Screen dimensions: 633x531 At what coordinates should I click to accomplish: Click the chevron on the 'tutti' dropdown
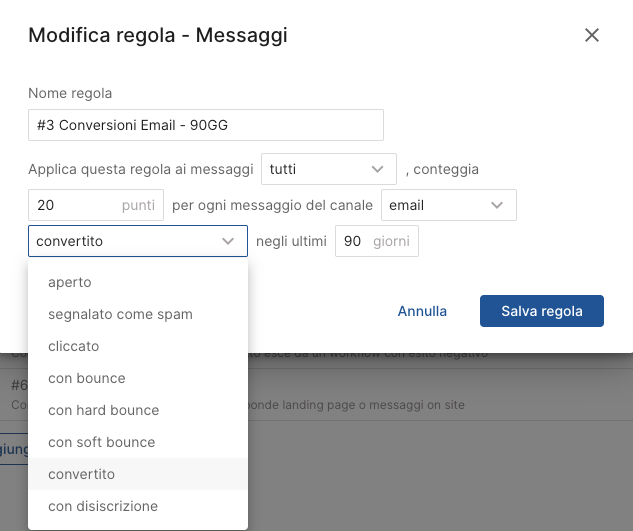(x=378, y=169)
